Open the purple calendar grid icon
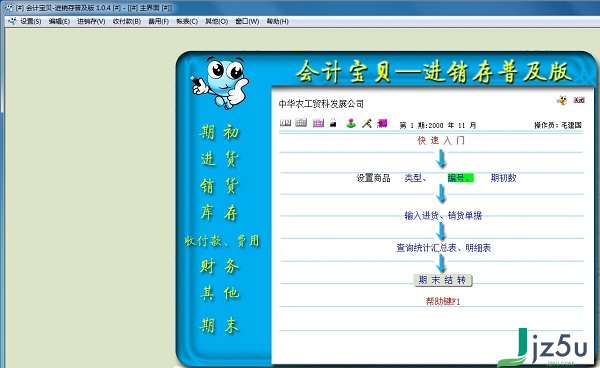The width and height of the screenshot is (600, 368). pos(318,123)
